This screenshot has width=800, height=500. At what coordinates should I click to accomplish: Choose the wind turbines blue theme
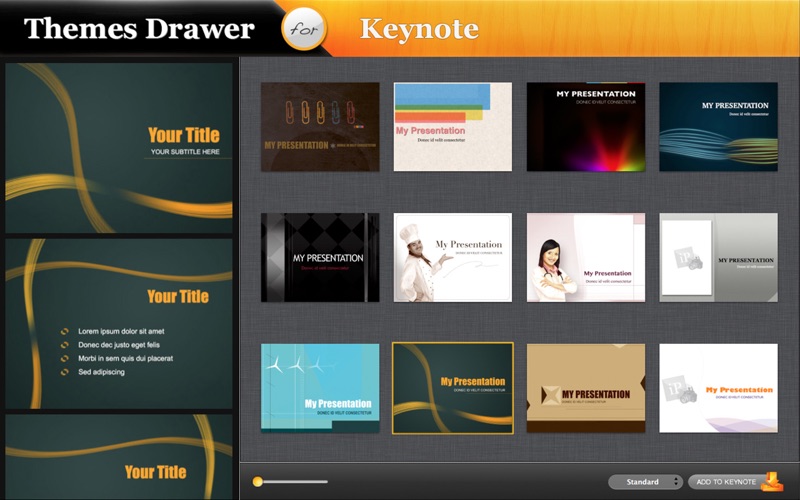pyautogui.click(x=320, y=388)
